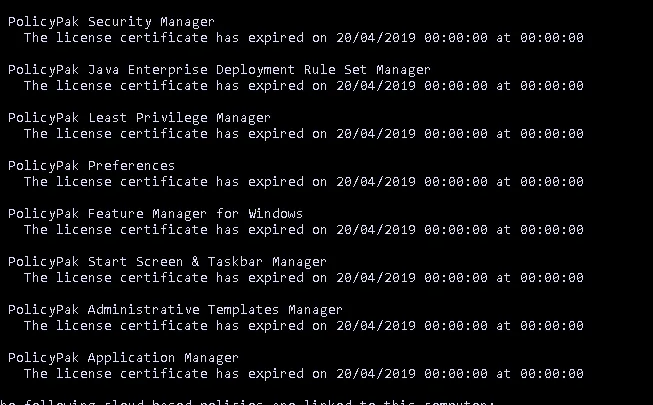
Task: Click the expiry date under Java Enterprise Deployment
Action: pos(375,86)
